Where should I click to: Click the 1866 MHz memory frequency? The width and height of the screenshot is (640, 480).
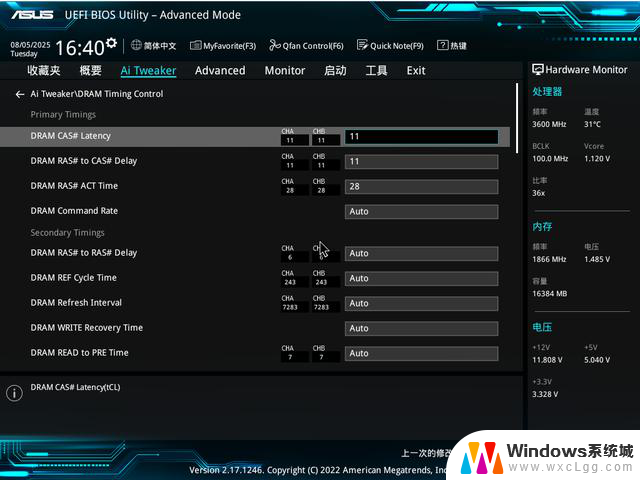[x=549, y=260]
